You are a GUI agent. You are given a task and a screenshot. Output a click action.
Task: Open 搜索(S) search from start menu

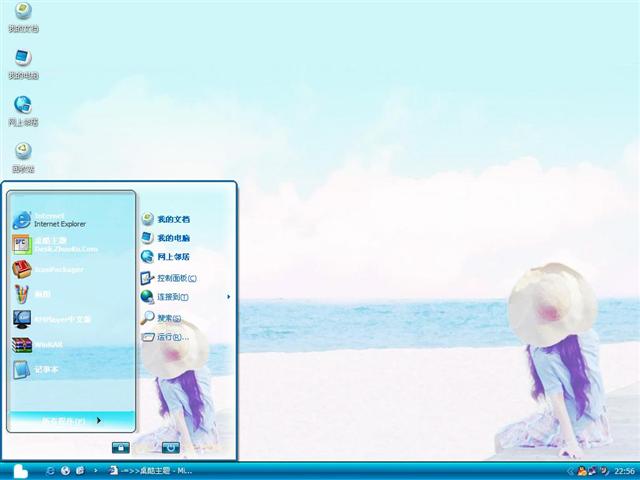point(161,318)
